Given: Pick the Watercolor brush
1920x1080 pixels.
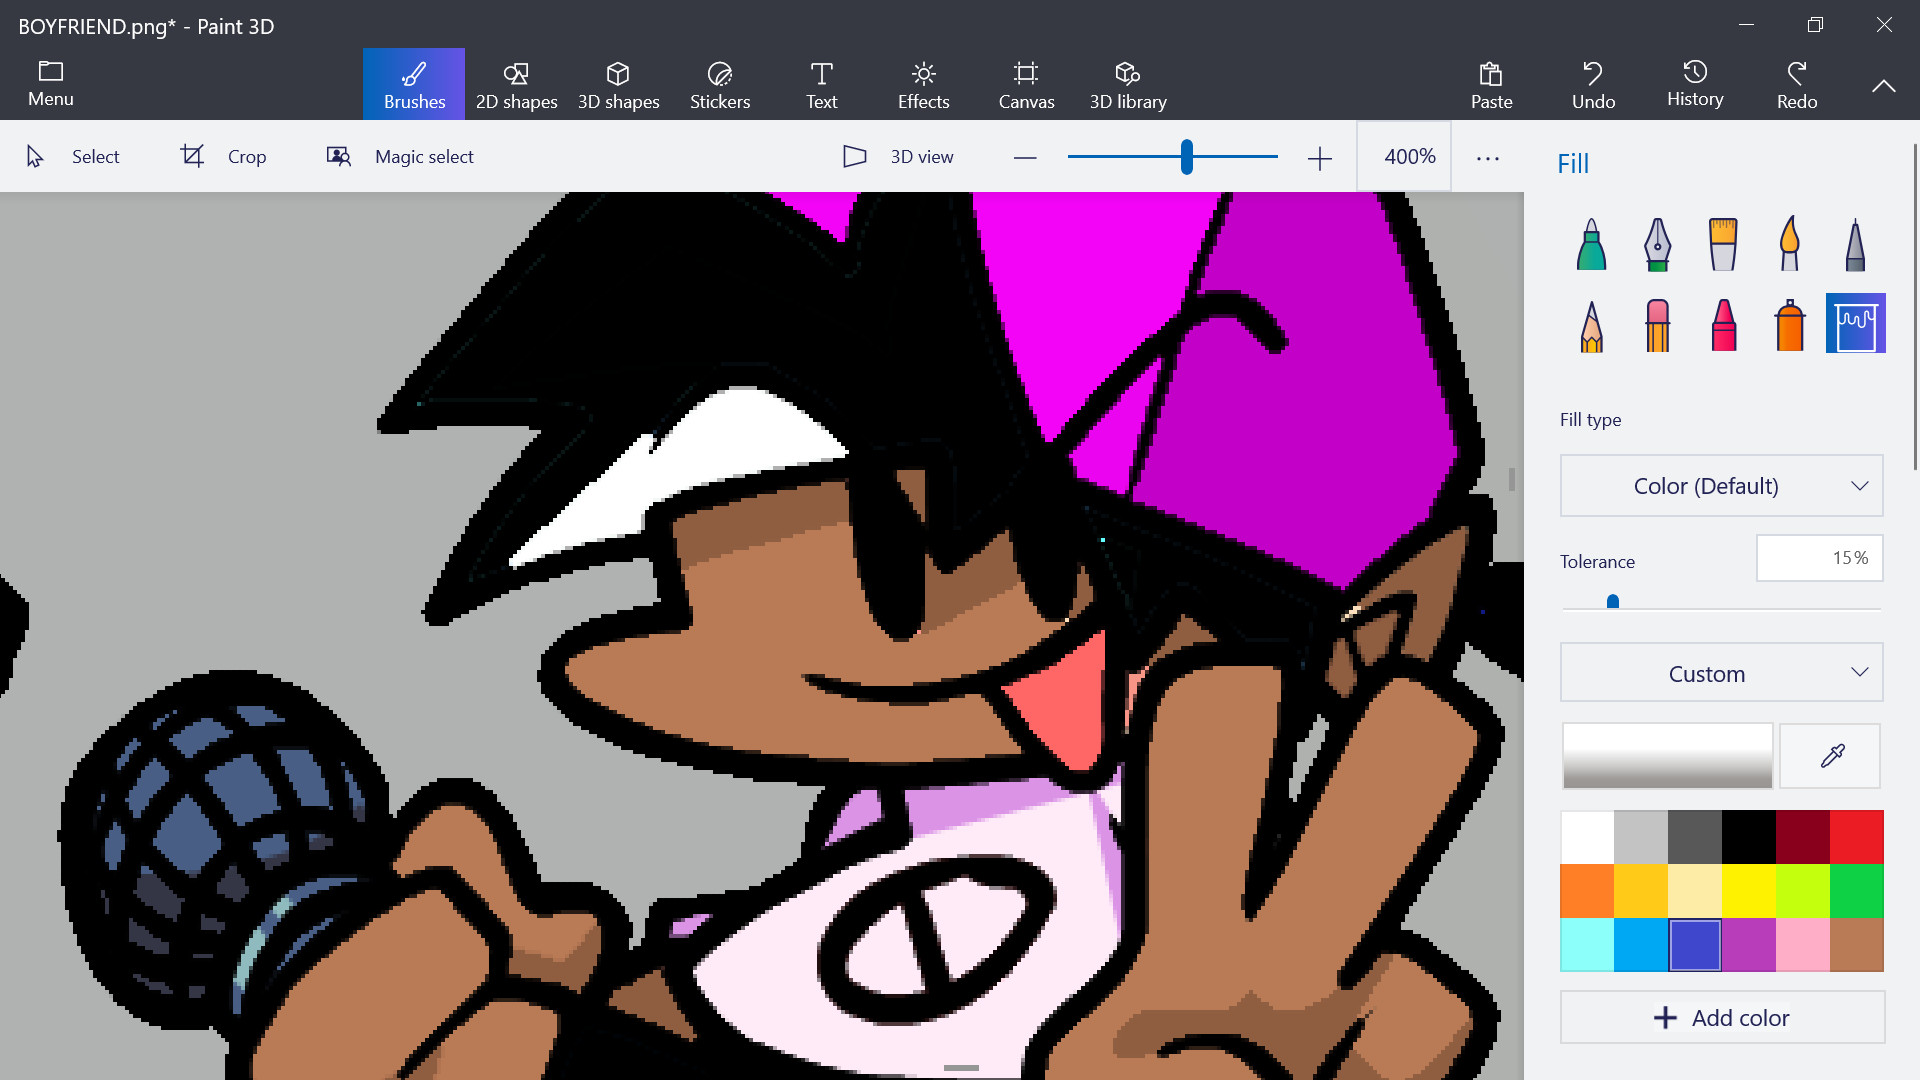Looking at the screenshot, I should point(1789,243).
